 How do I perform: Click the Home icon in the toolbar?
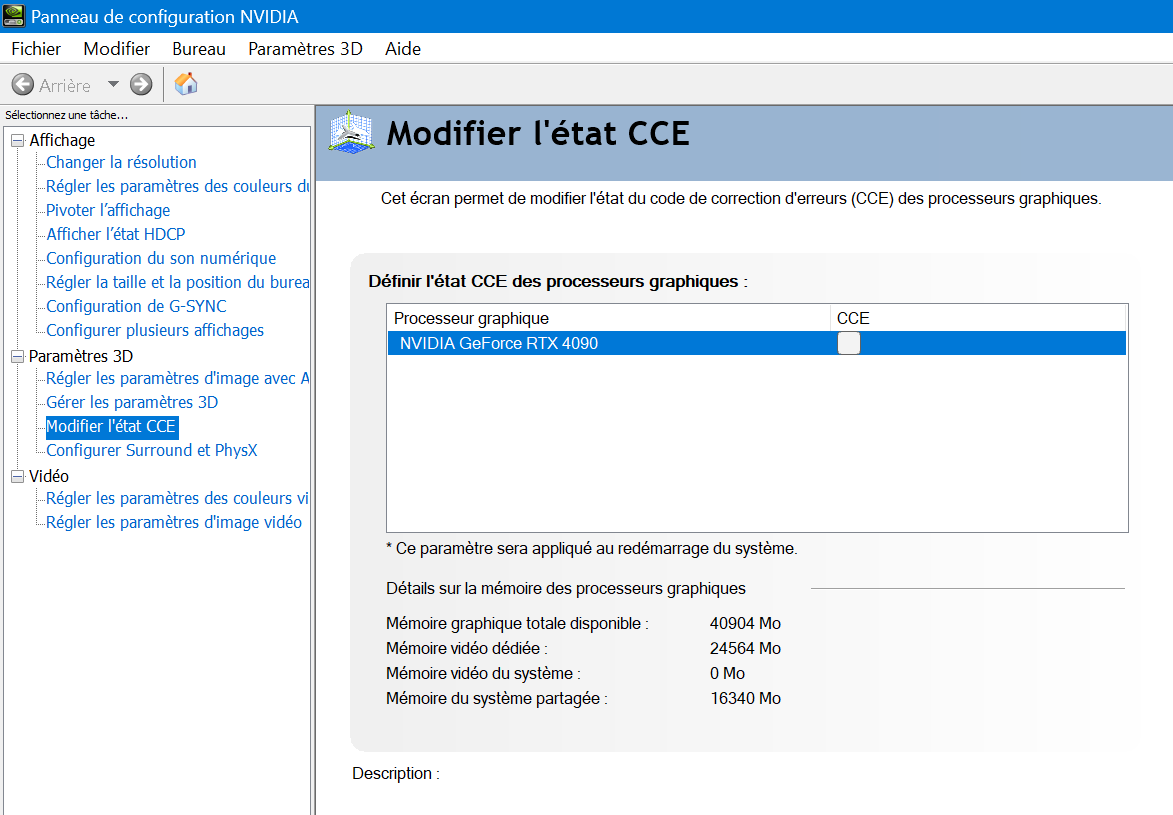[186, 85]
